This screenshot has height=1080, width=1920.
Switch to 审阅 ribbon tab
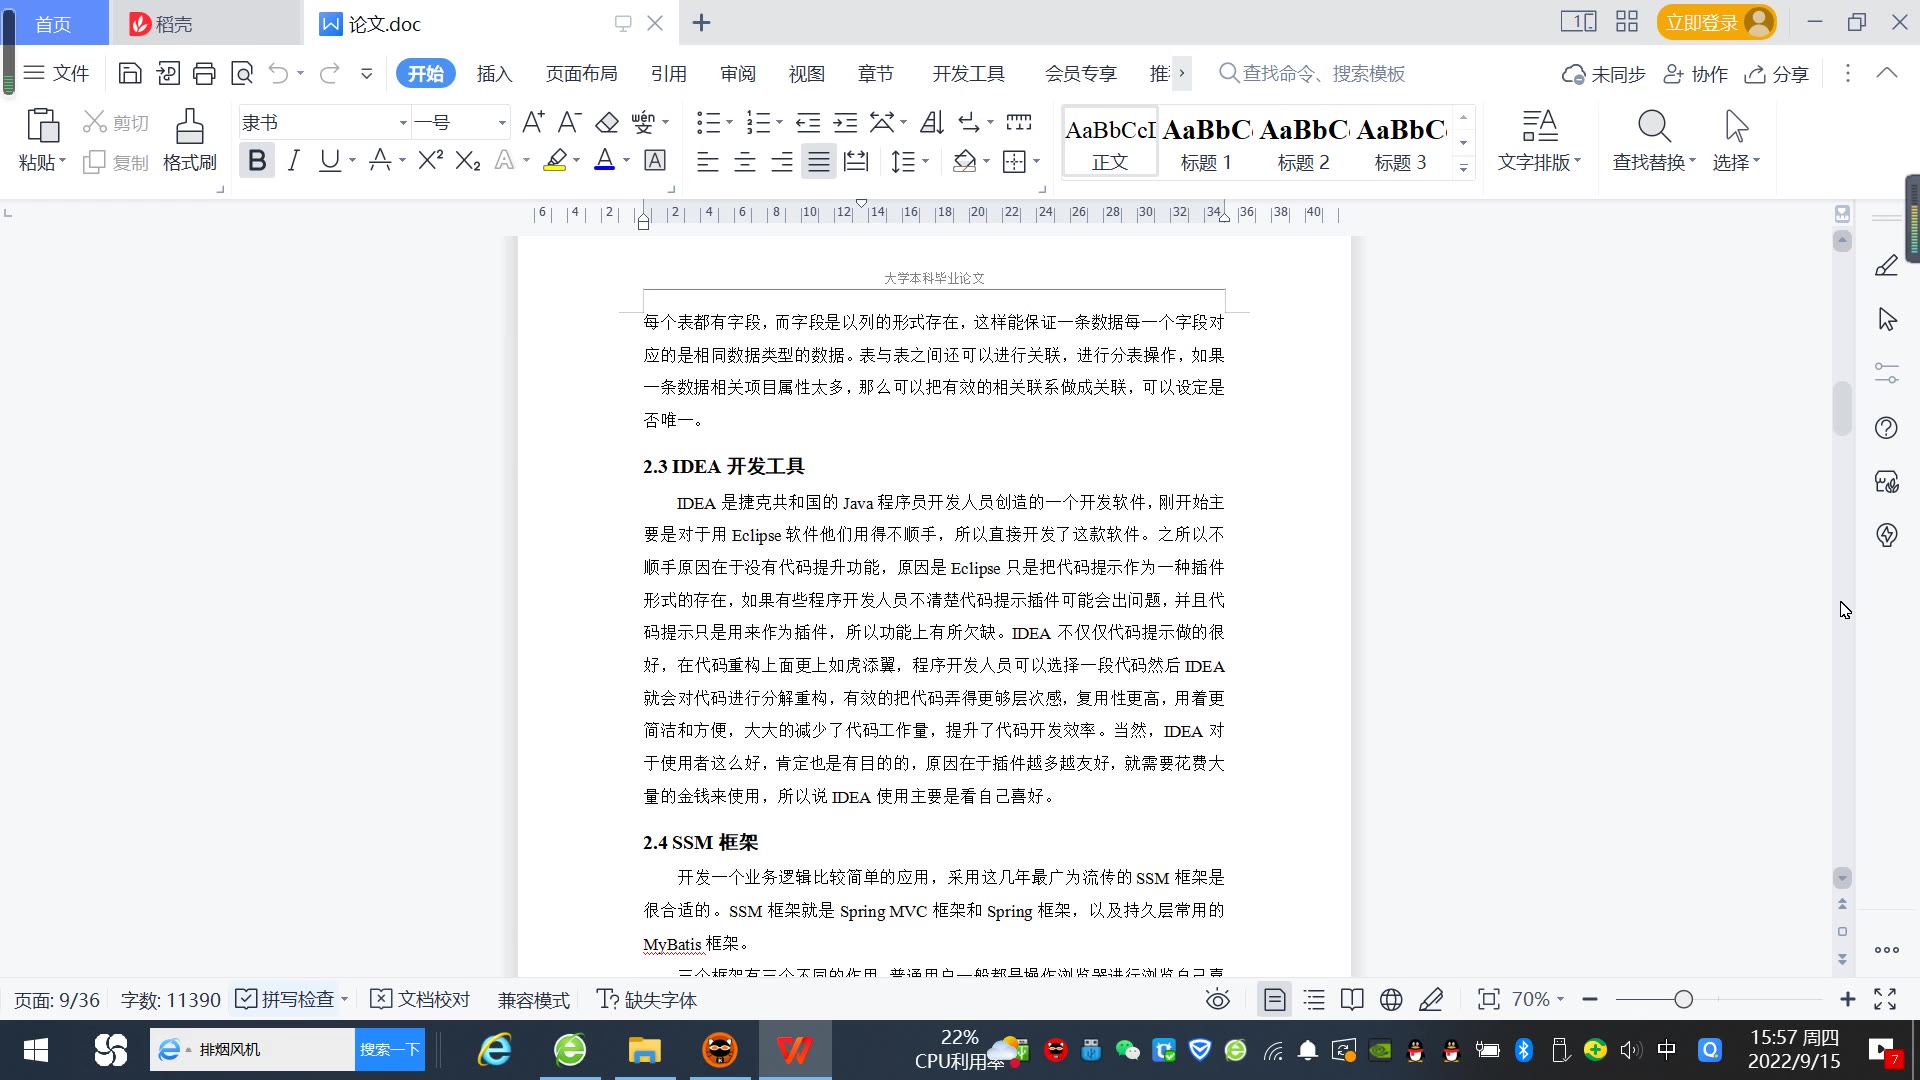[738, 74]
